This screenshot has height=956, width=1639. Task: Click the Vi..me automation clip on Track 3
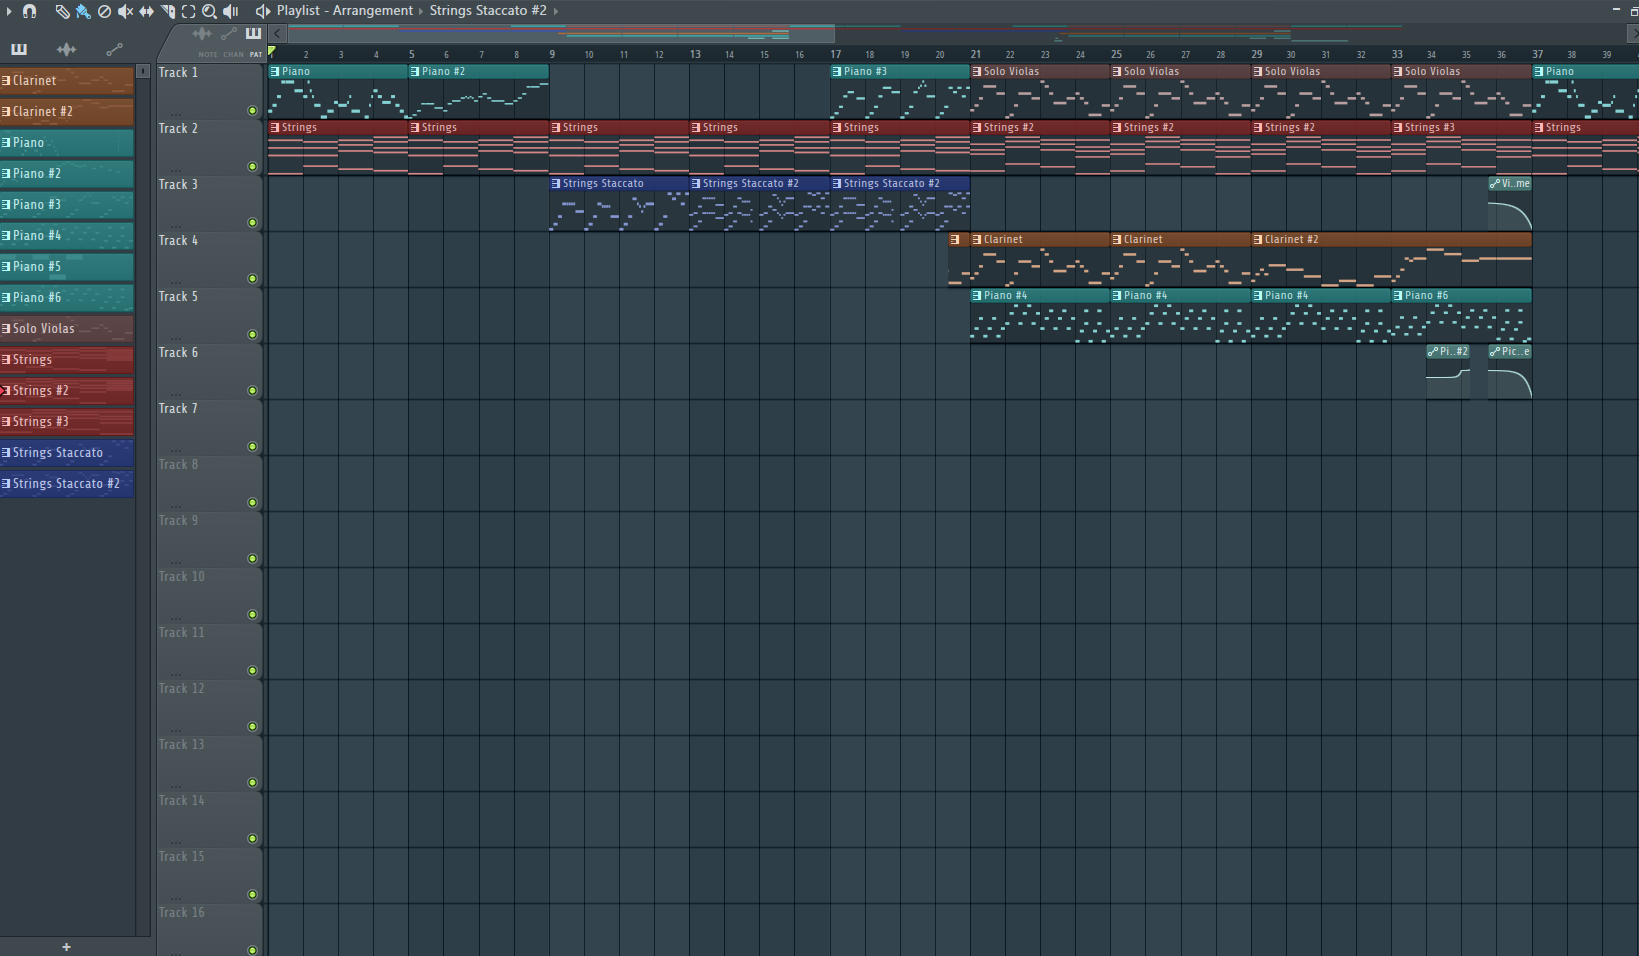[x=1510, y=203]
